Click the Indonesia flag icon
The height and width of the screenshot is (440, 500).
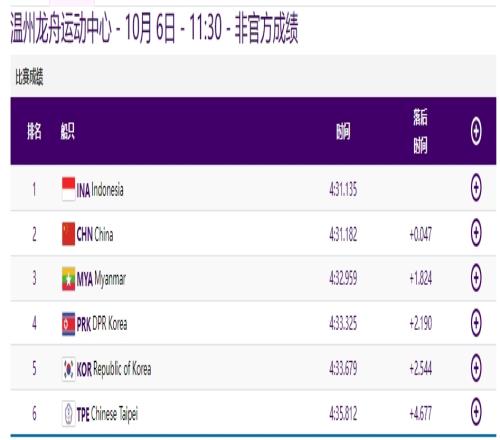(x=68, y=189)
